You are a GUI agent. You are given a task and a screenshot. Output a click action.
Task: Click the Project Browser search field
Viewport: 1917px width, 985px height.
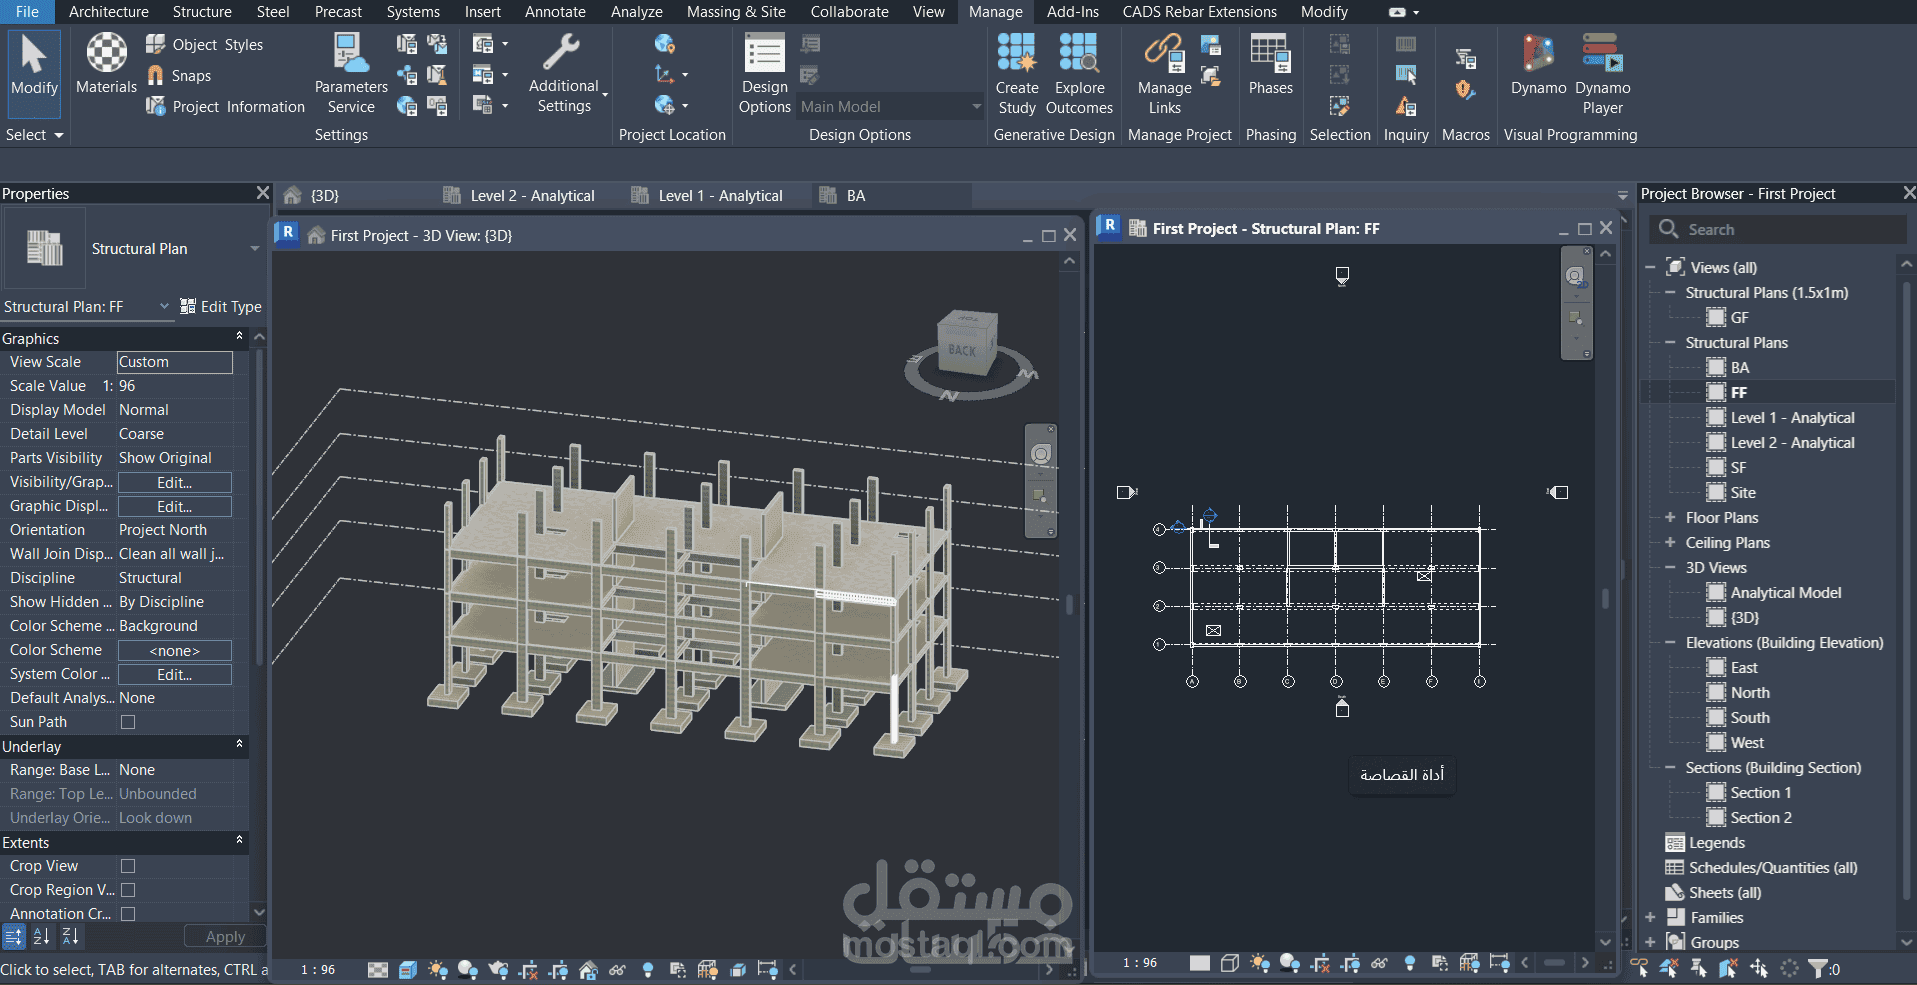[x=1779, y=229]
